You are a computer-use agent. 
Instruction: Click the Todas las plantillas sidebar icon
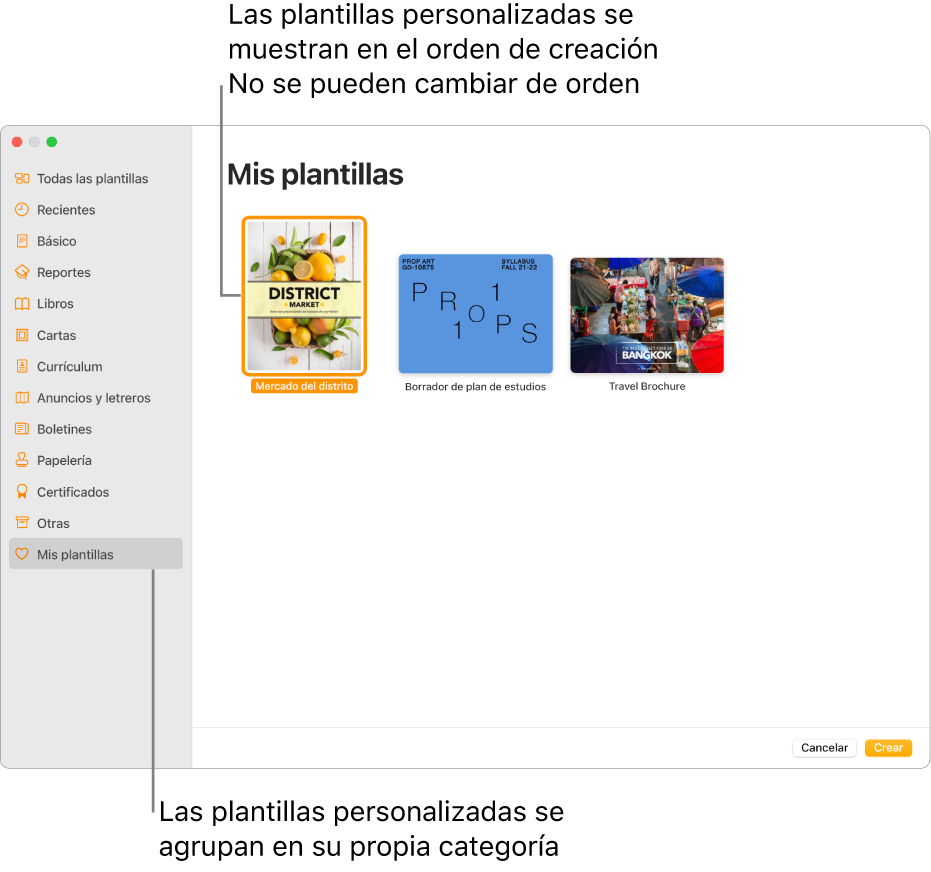click(22, 178)
